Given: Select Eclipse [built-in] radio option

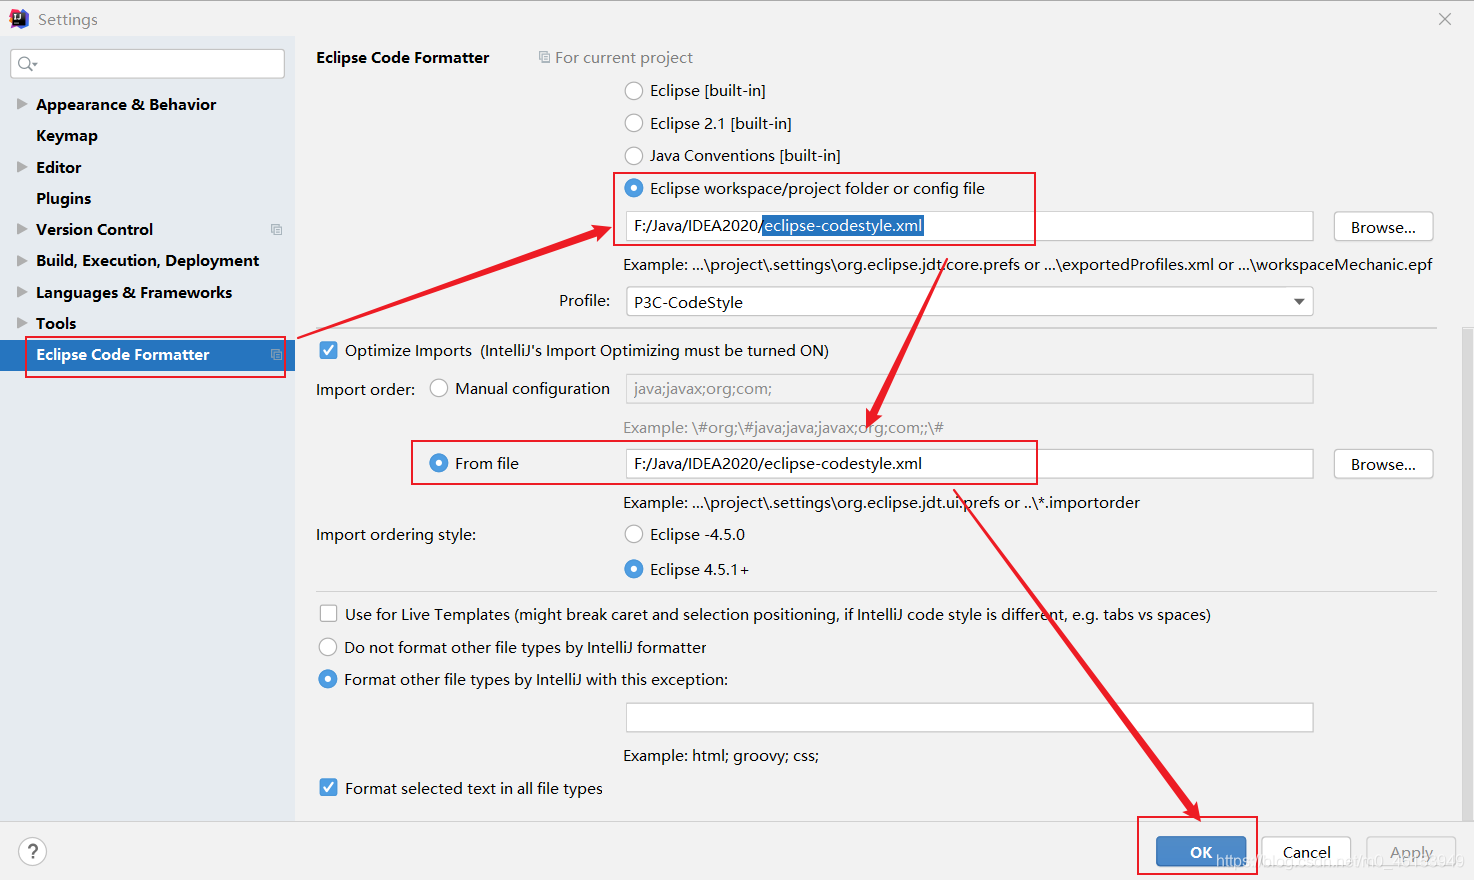Looking at the screenshot, I should pyautogui.click(x=634, y=91).
